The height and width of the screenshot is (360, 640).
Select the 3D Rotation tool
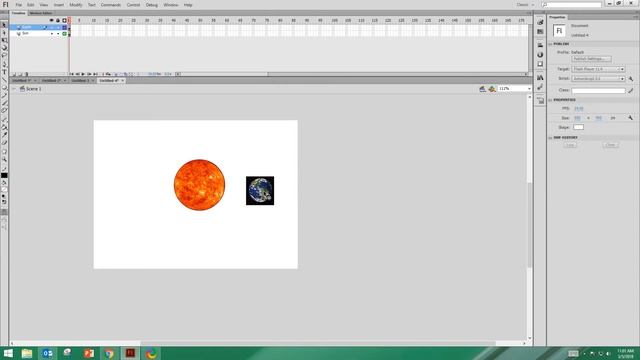(x=4, y=47)
